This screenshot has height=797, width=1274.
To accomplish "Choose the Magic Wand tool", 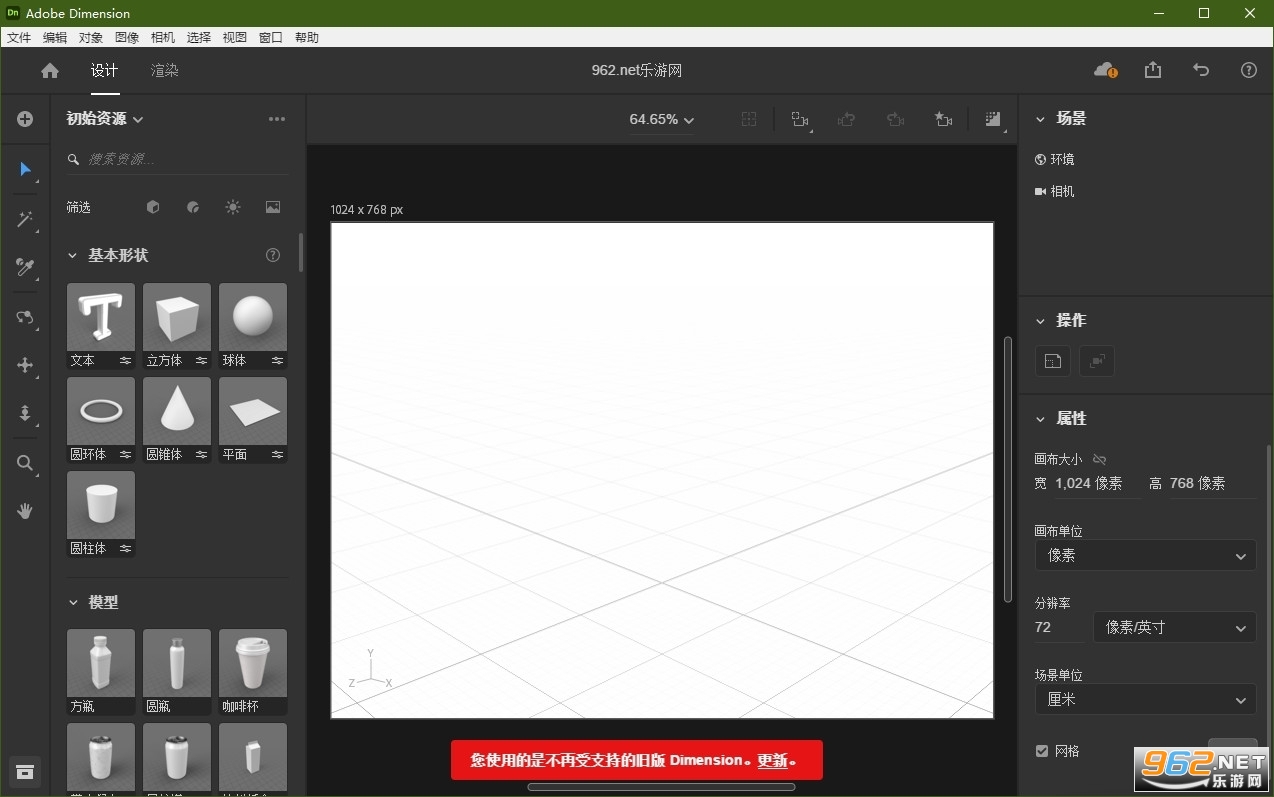I will pos(25,219).
